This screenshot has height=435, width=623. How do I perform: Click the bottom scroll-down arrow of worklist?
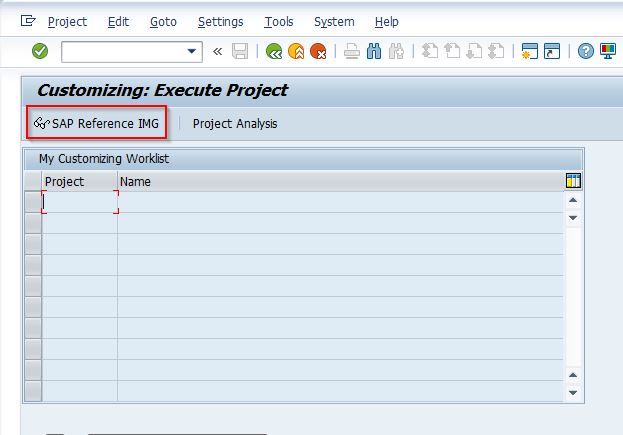573,392
